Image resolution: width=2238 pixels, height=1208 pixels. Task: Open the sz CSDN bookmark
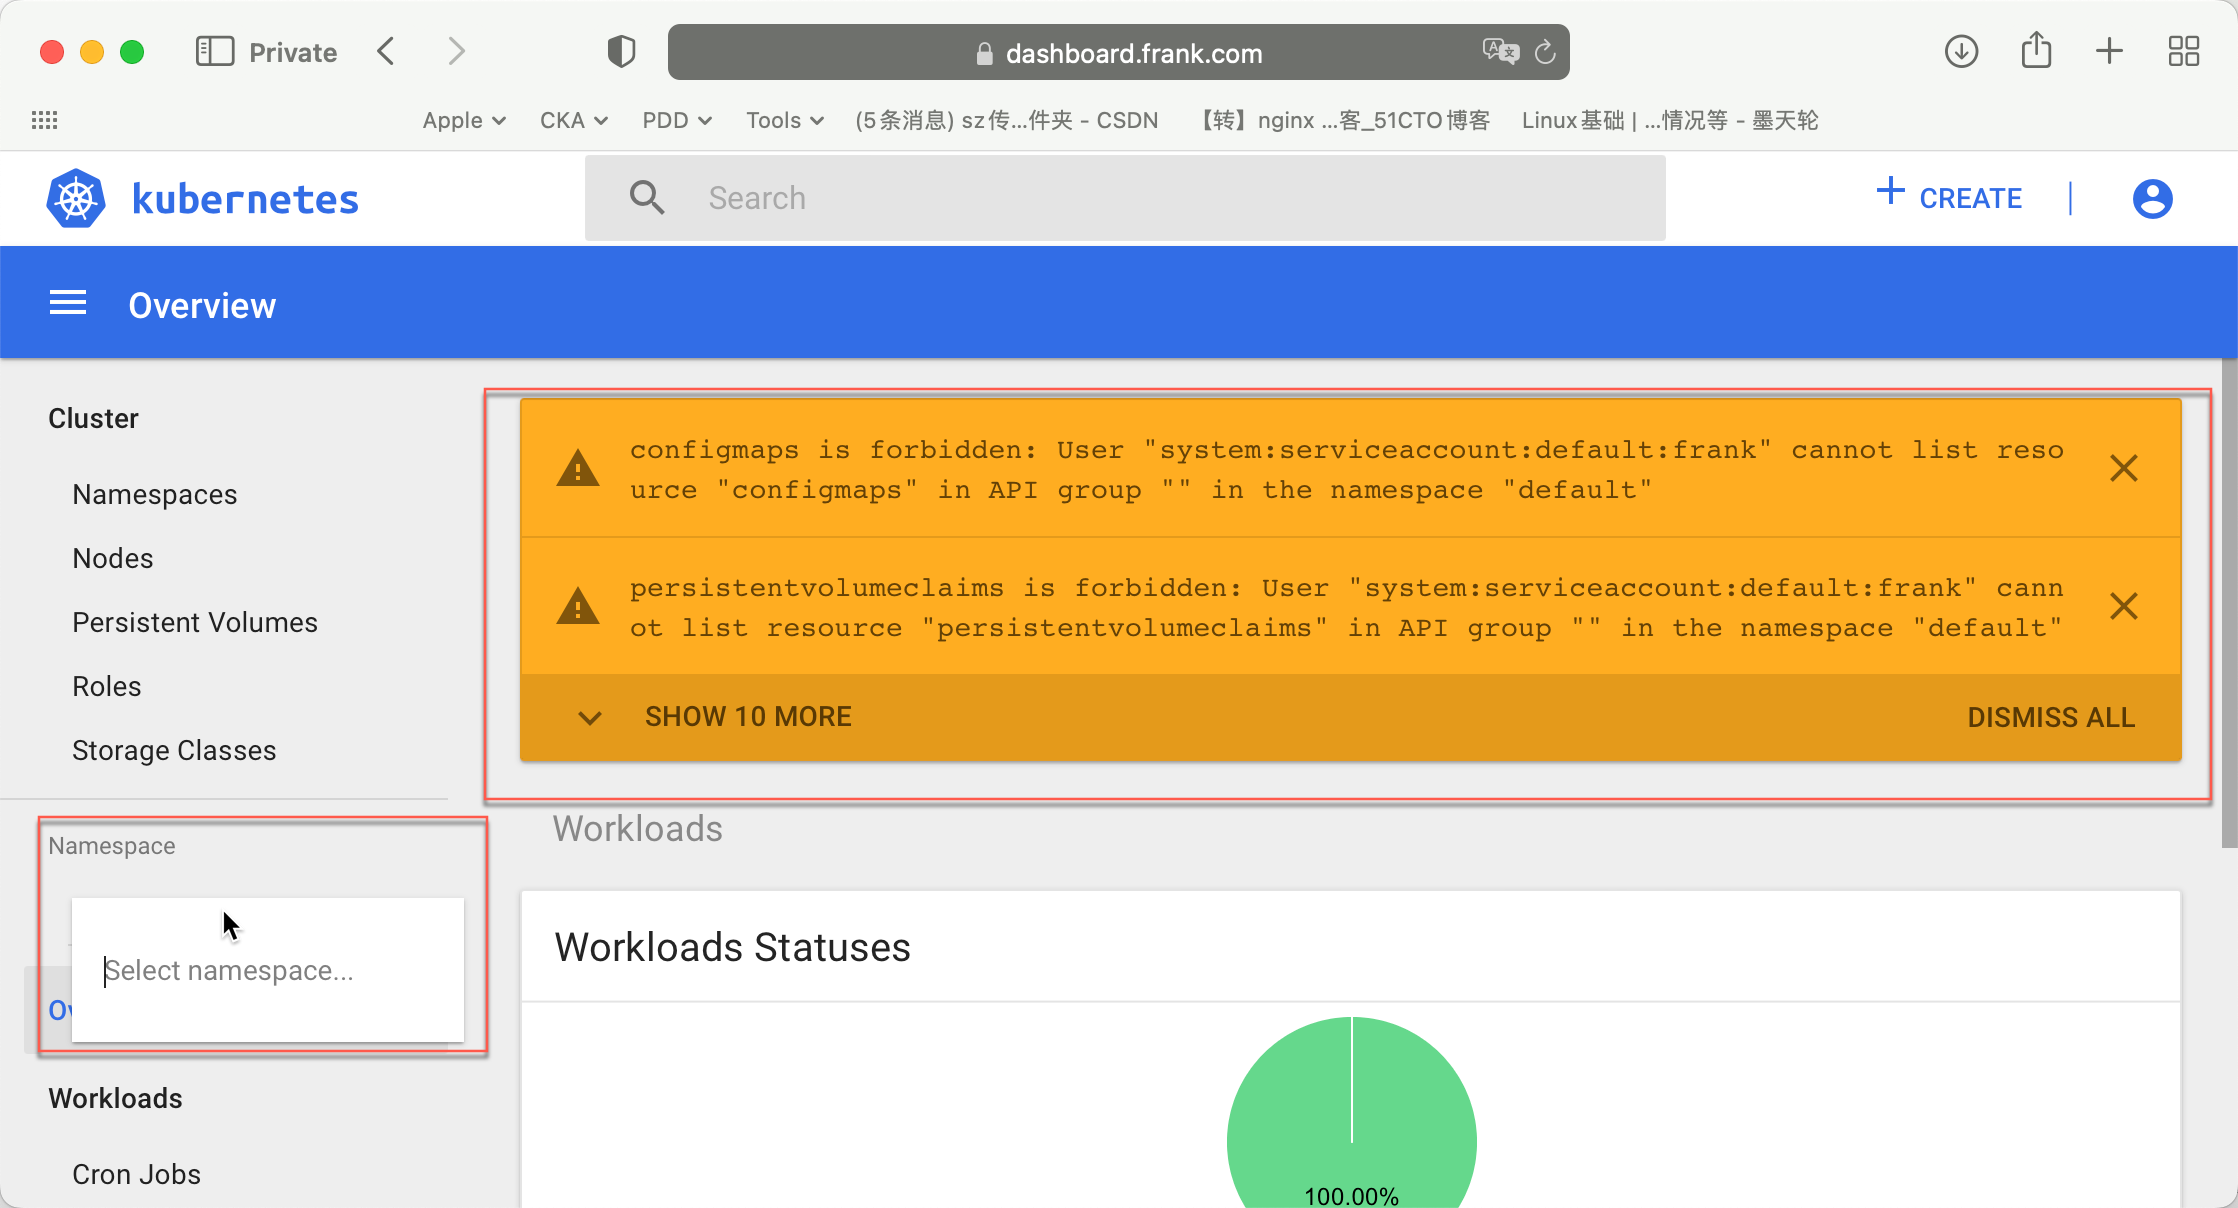[x=1006, y=120]
